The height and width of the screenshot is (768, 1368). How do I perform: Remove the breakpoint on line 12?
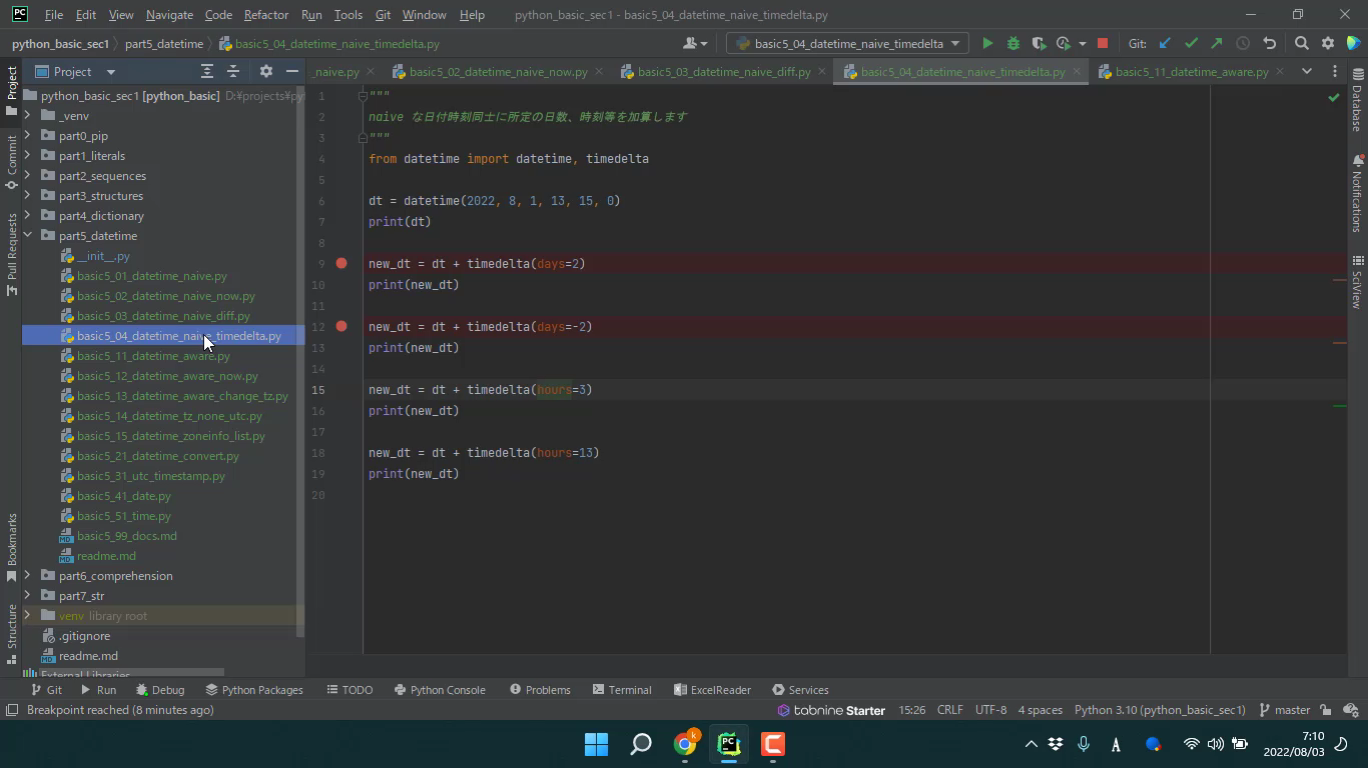pos(342,327)
